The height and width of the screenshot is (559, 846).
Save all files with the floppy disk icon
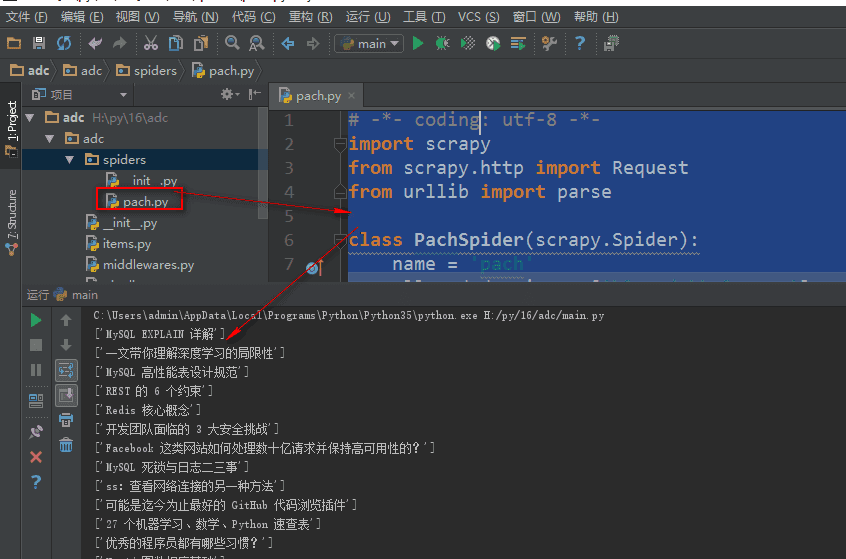(x=39, y=43)
